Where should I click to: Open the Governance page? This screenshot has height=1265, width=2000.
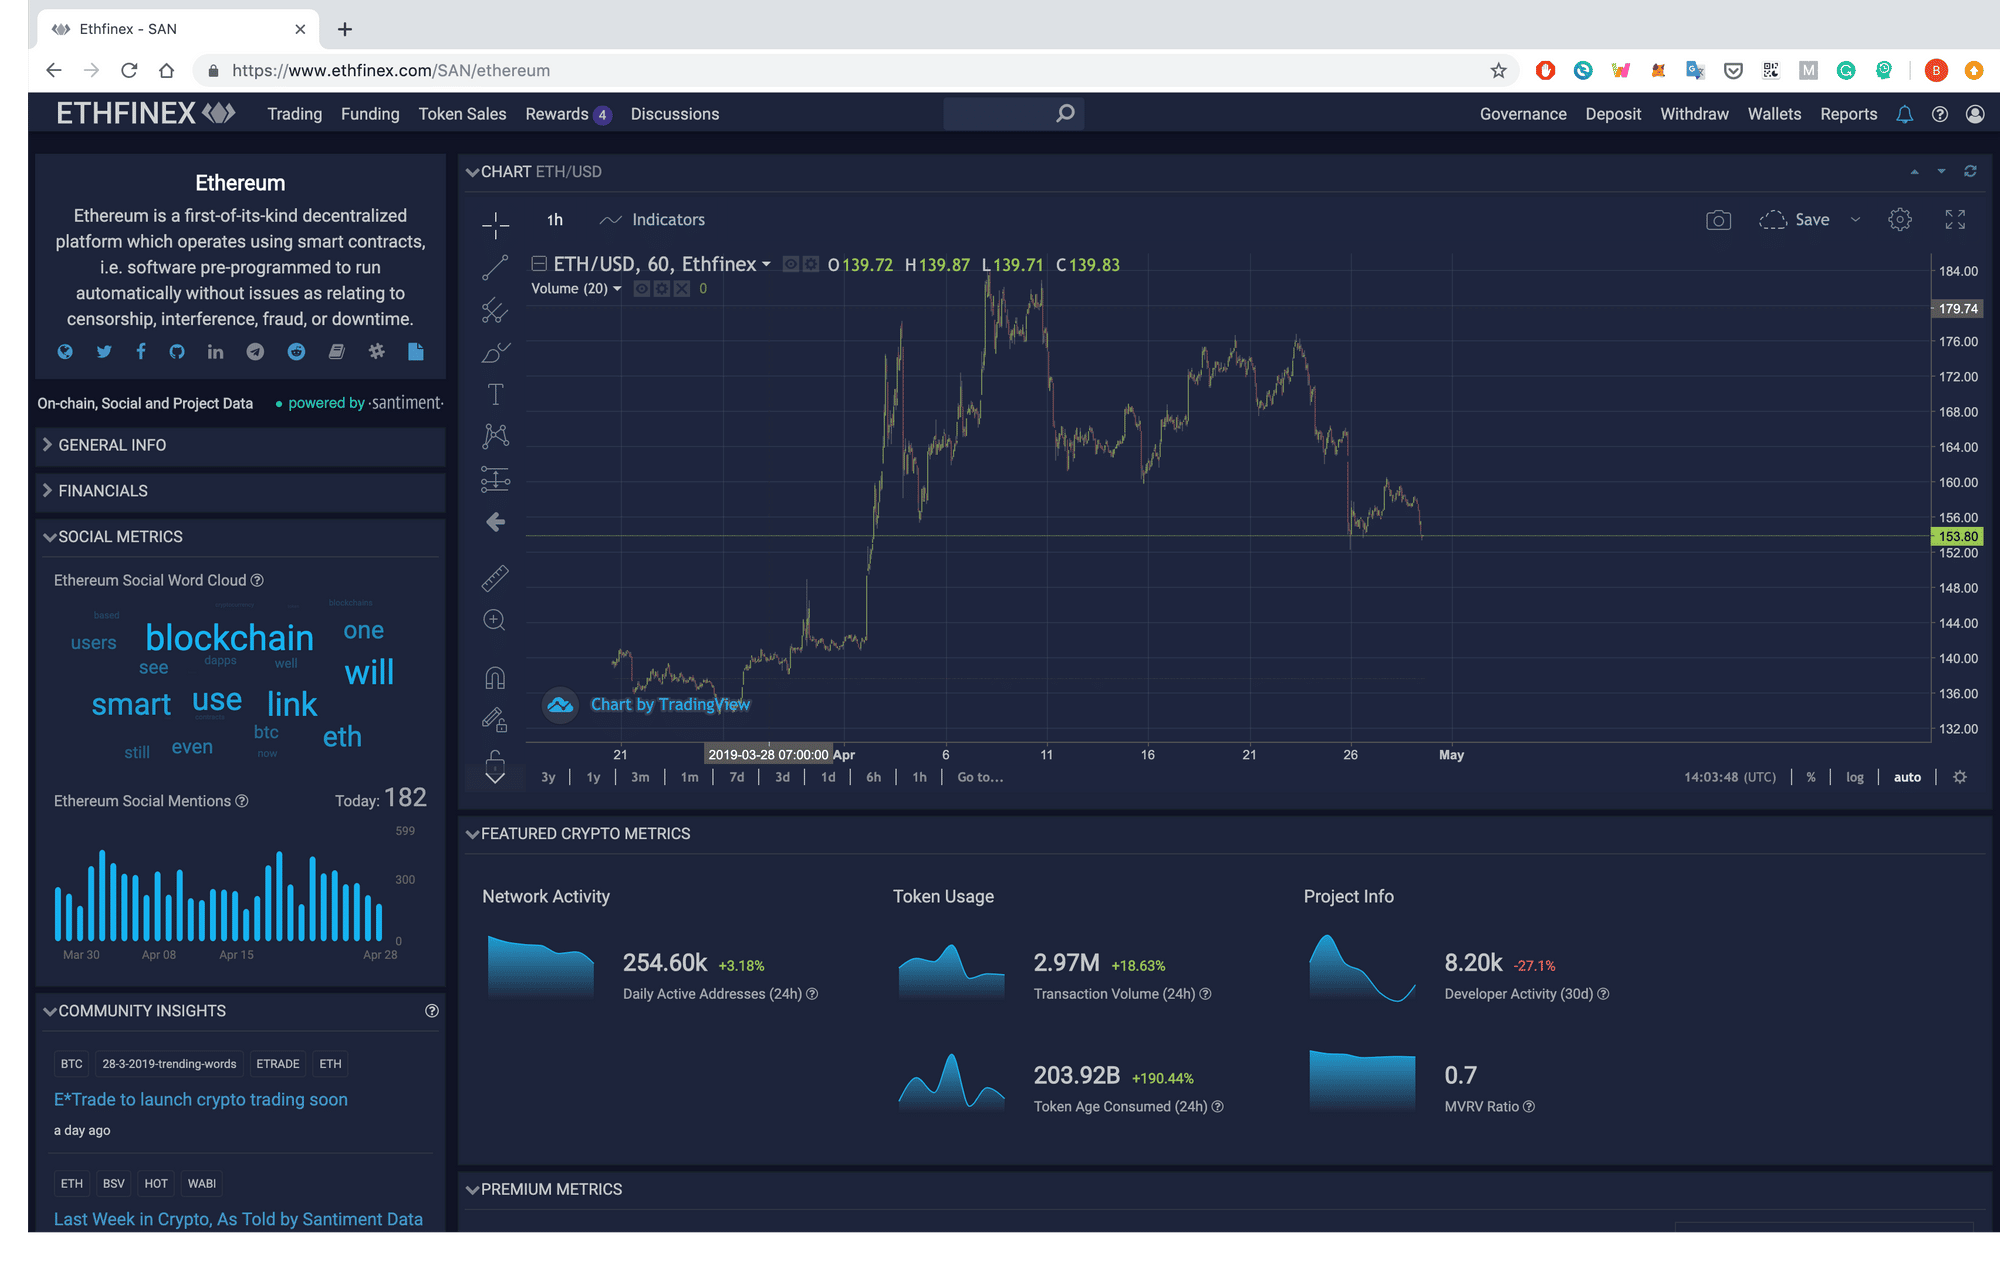(1523, 114)
